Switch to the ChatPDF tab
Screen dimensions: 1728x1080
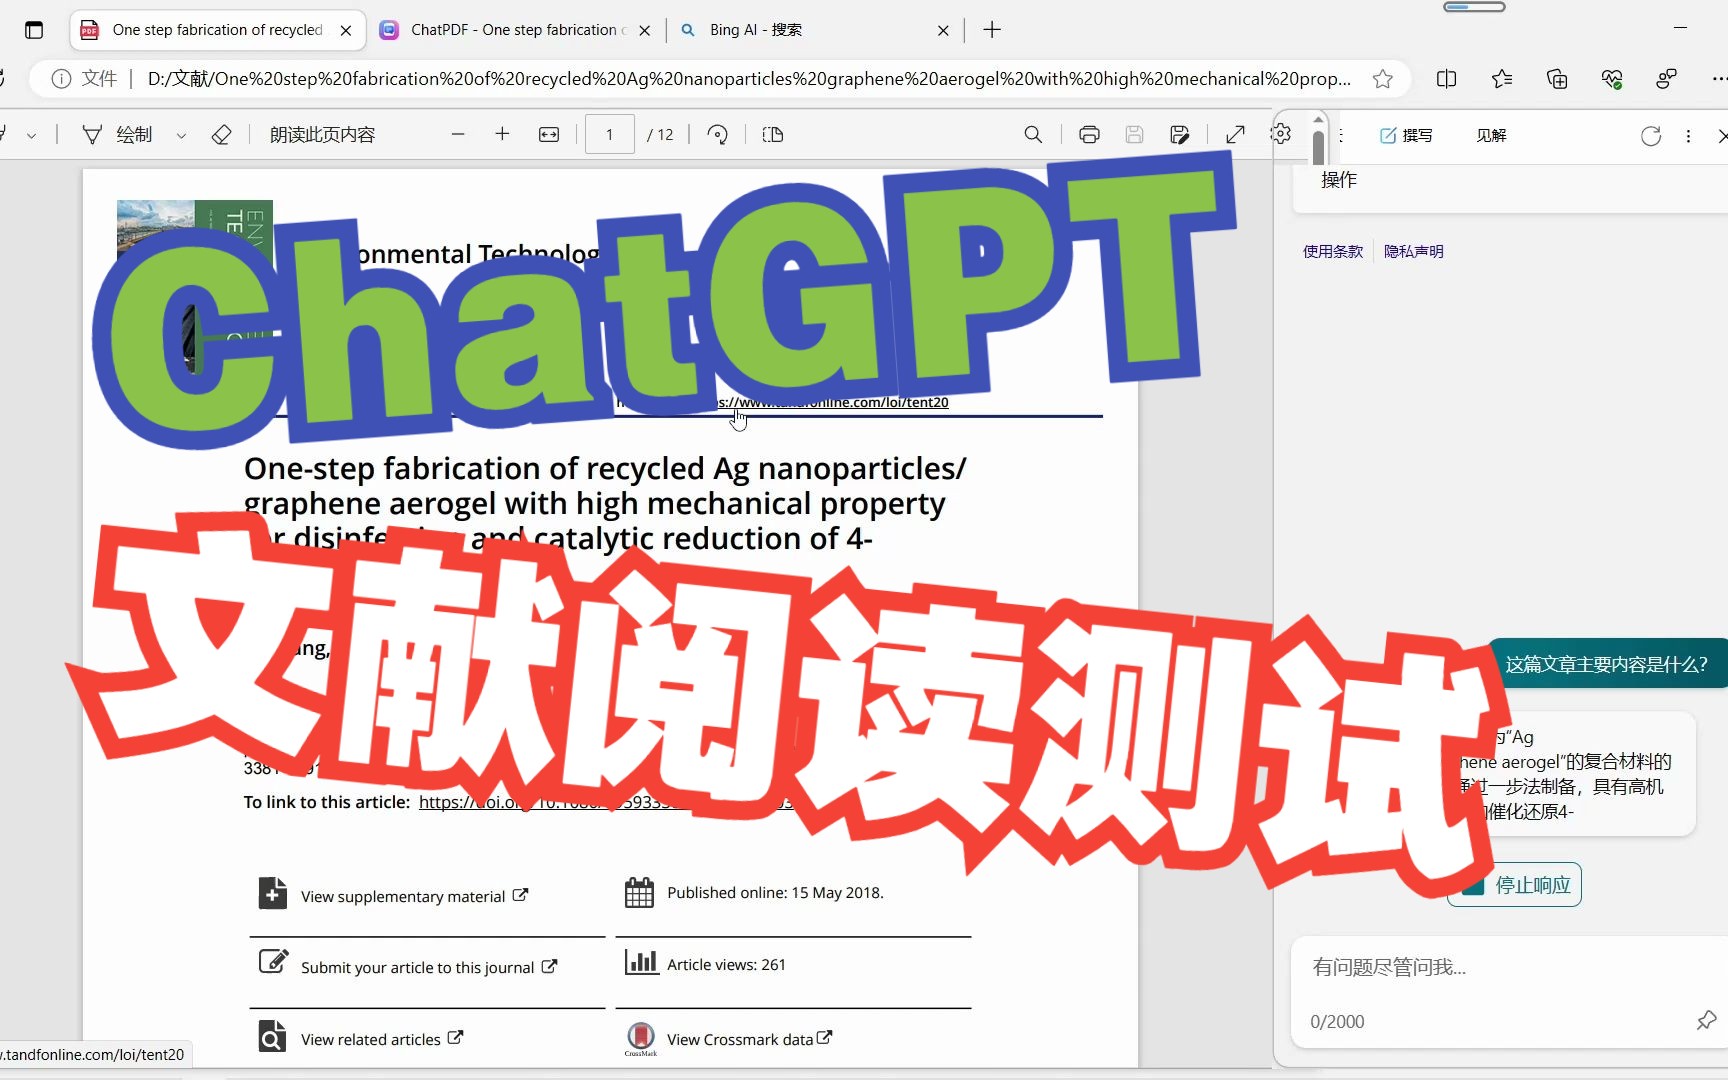point(516,30)
